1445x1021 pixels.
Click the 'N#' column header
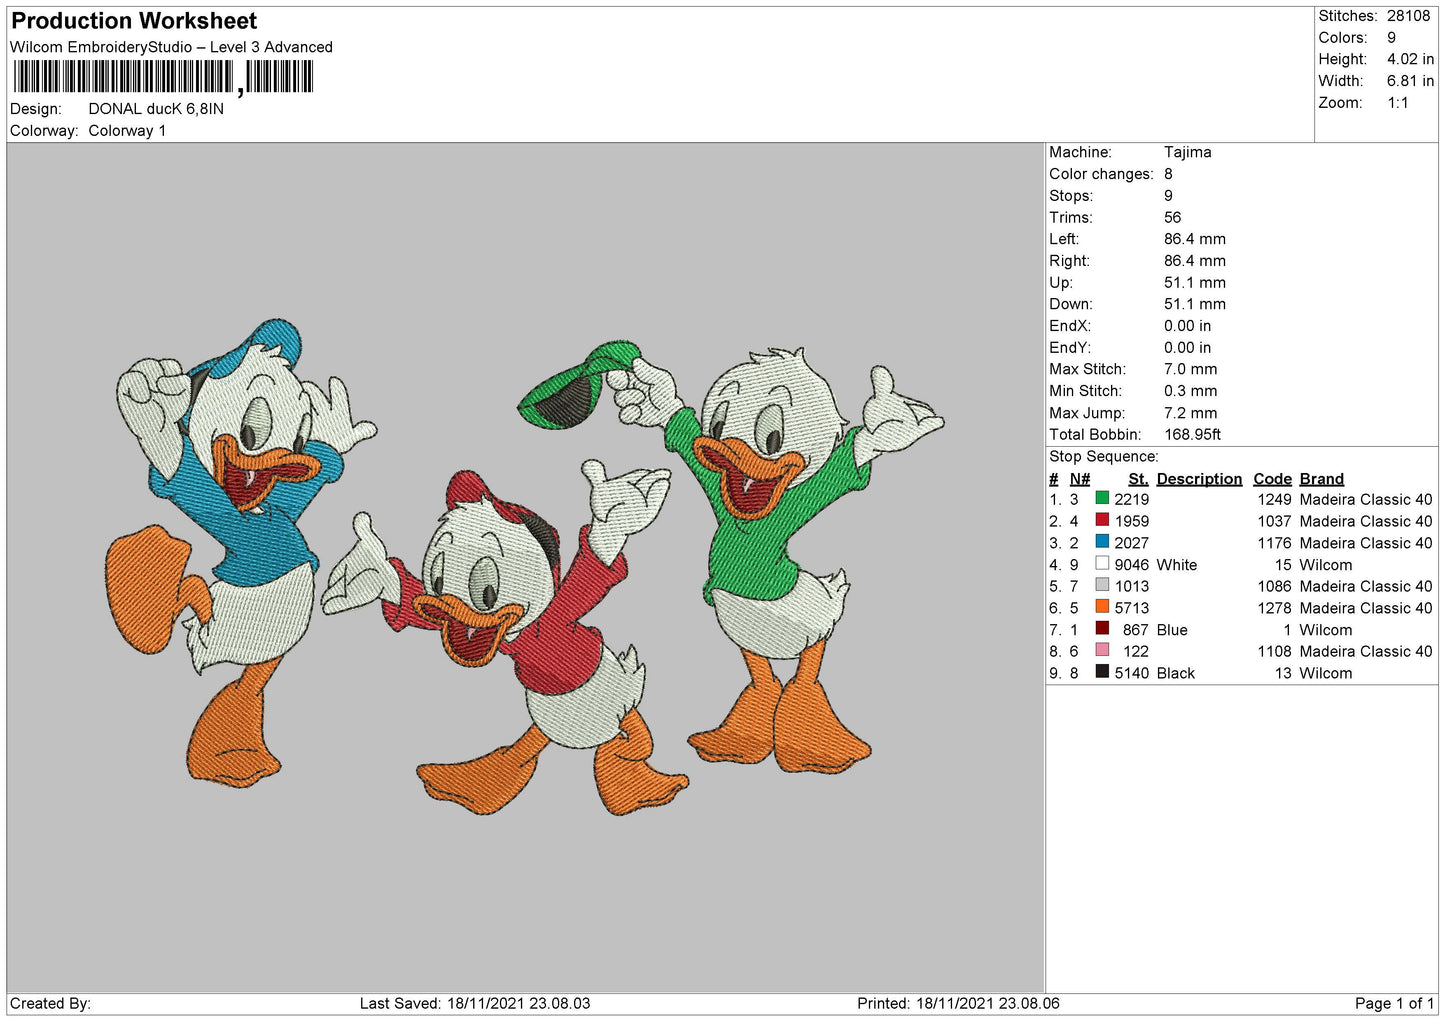1080,479
